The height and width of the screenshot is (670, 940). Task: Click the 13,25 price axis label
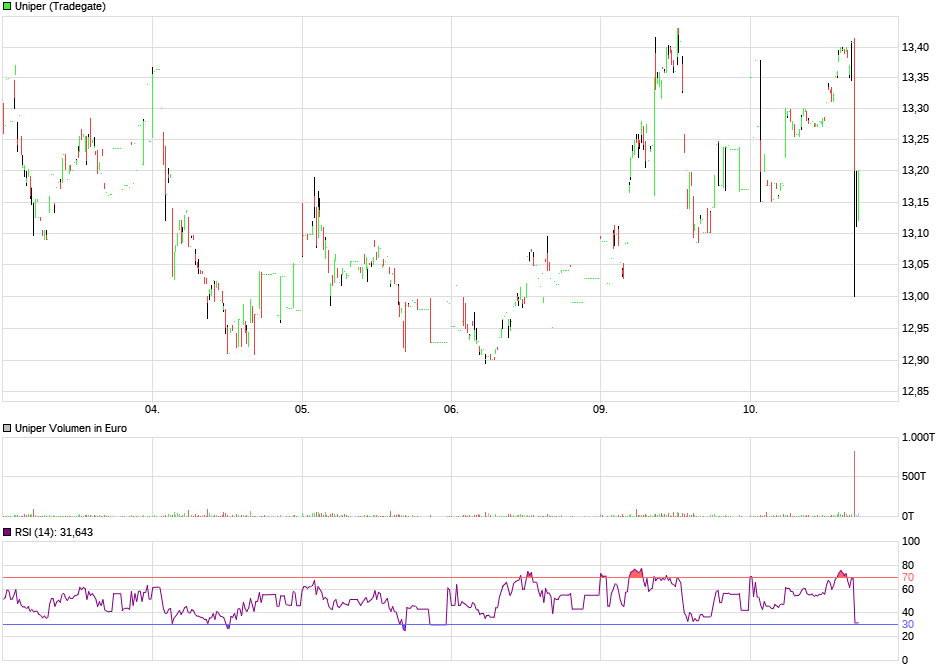tap(915, 140)
